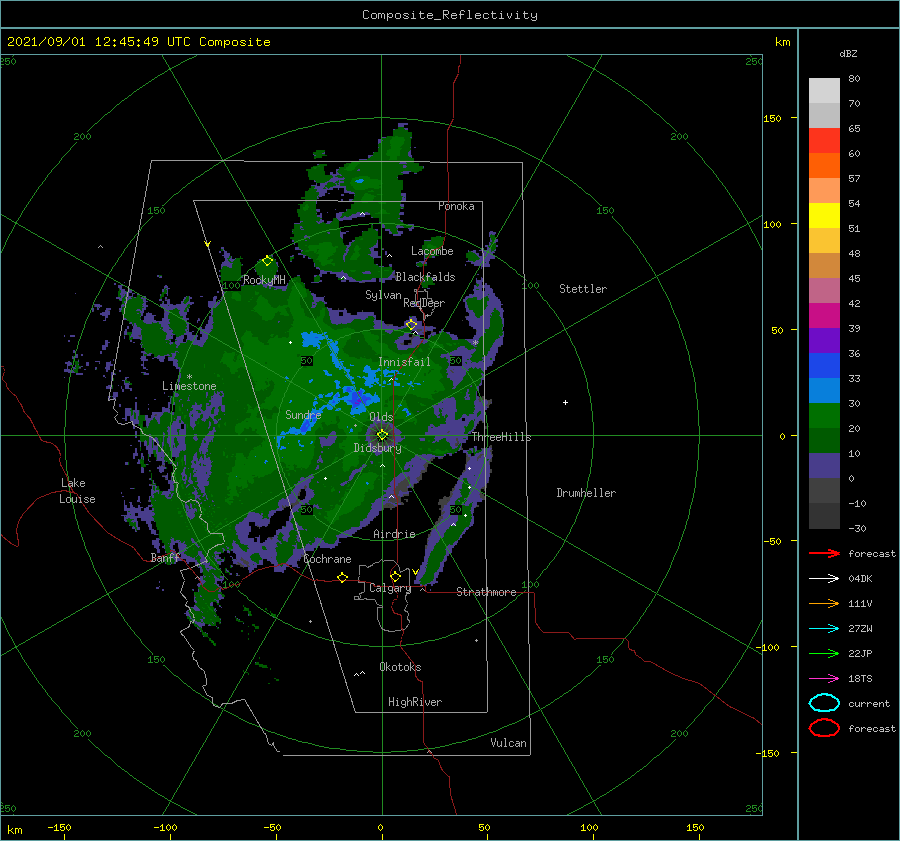
Task: Click the yellow radar site marker at Olds
Action: [382, 435]
